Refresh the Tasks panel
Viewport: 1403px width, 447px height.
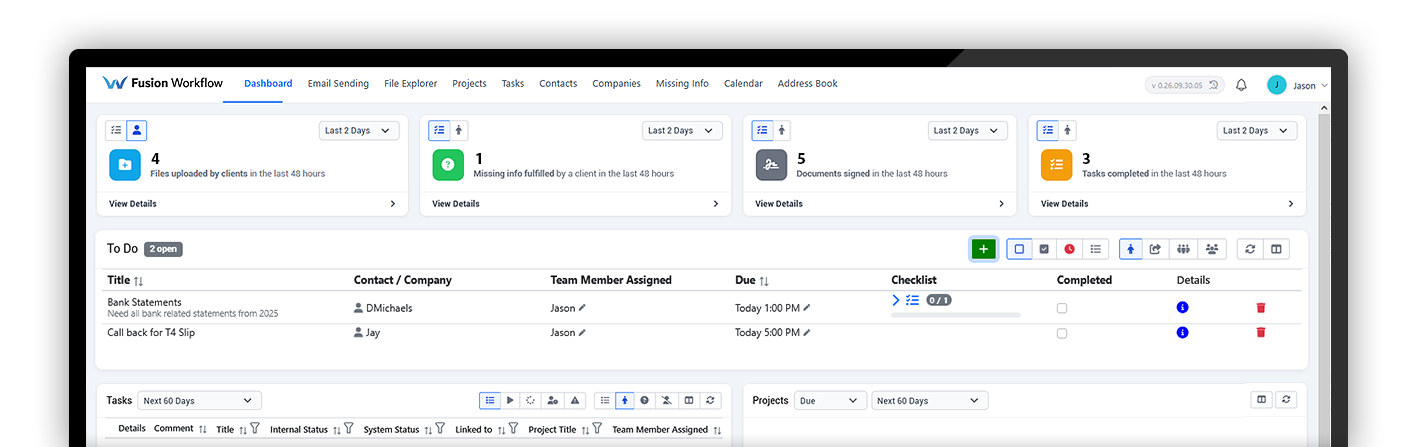[710, 400]
